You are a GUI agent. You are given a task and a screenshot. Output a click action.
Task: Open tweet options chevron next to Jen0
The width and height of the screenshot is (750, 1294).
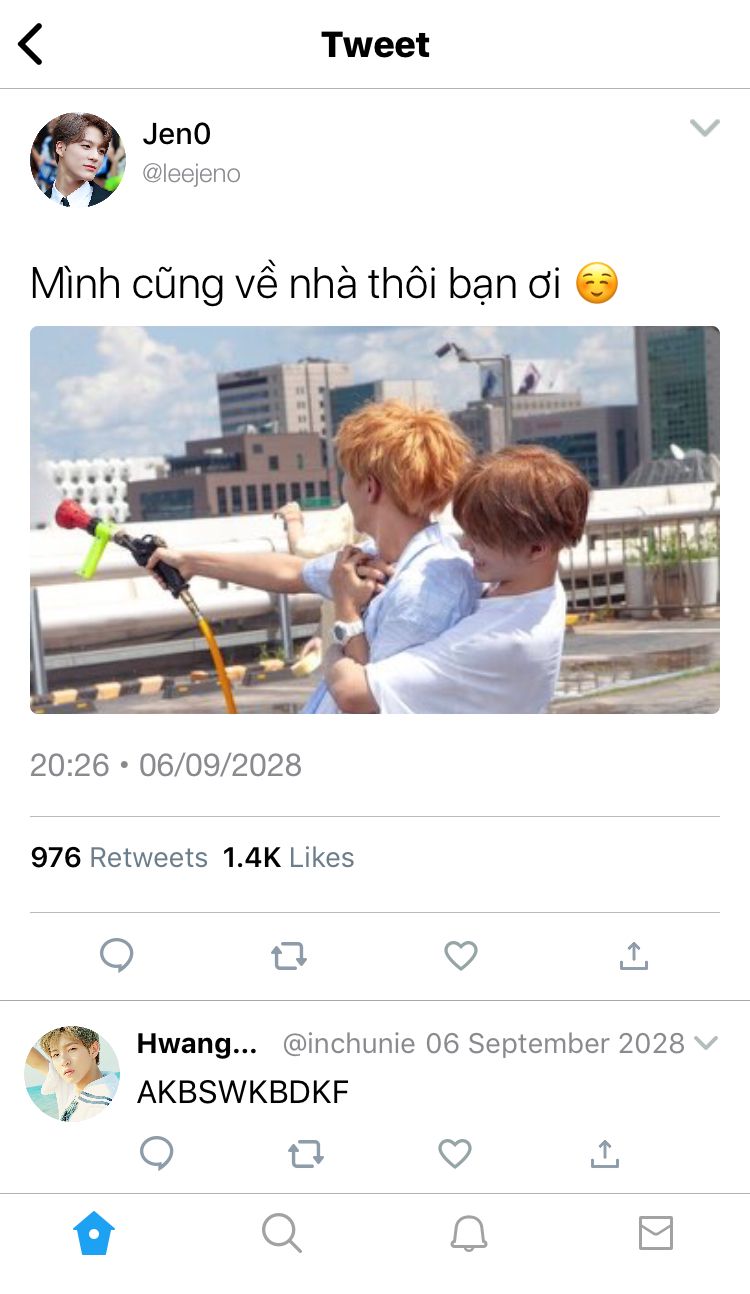(x=705, y=127)
